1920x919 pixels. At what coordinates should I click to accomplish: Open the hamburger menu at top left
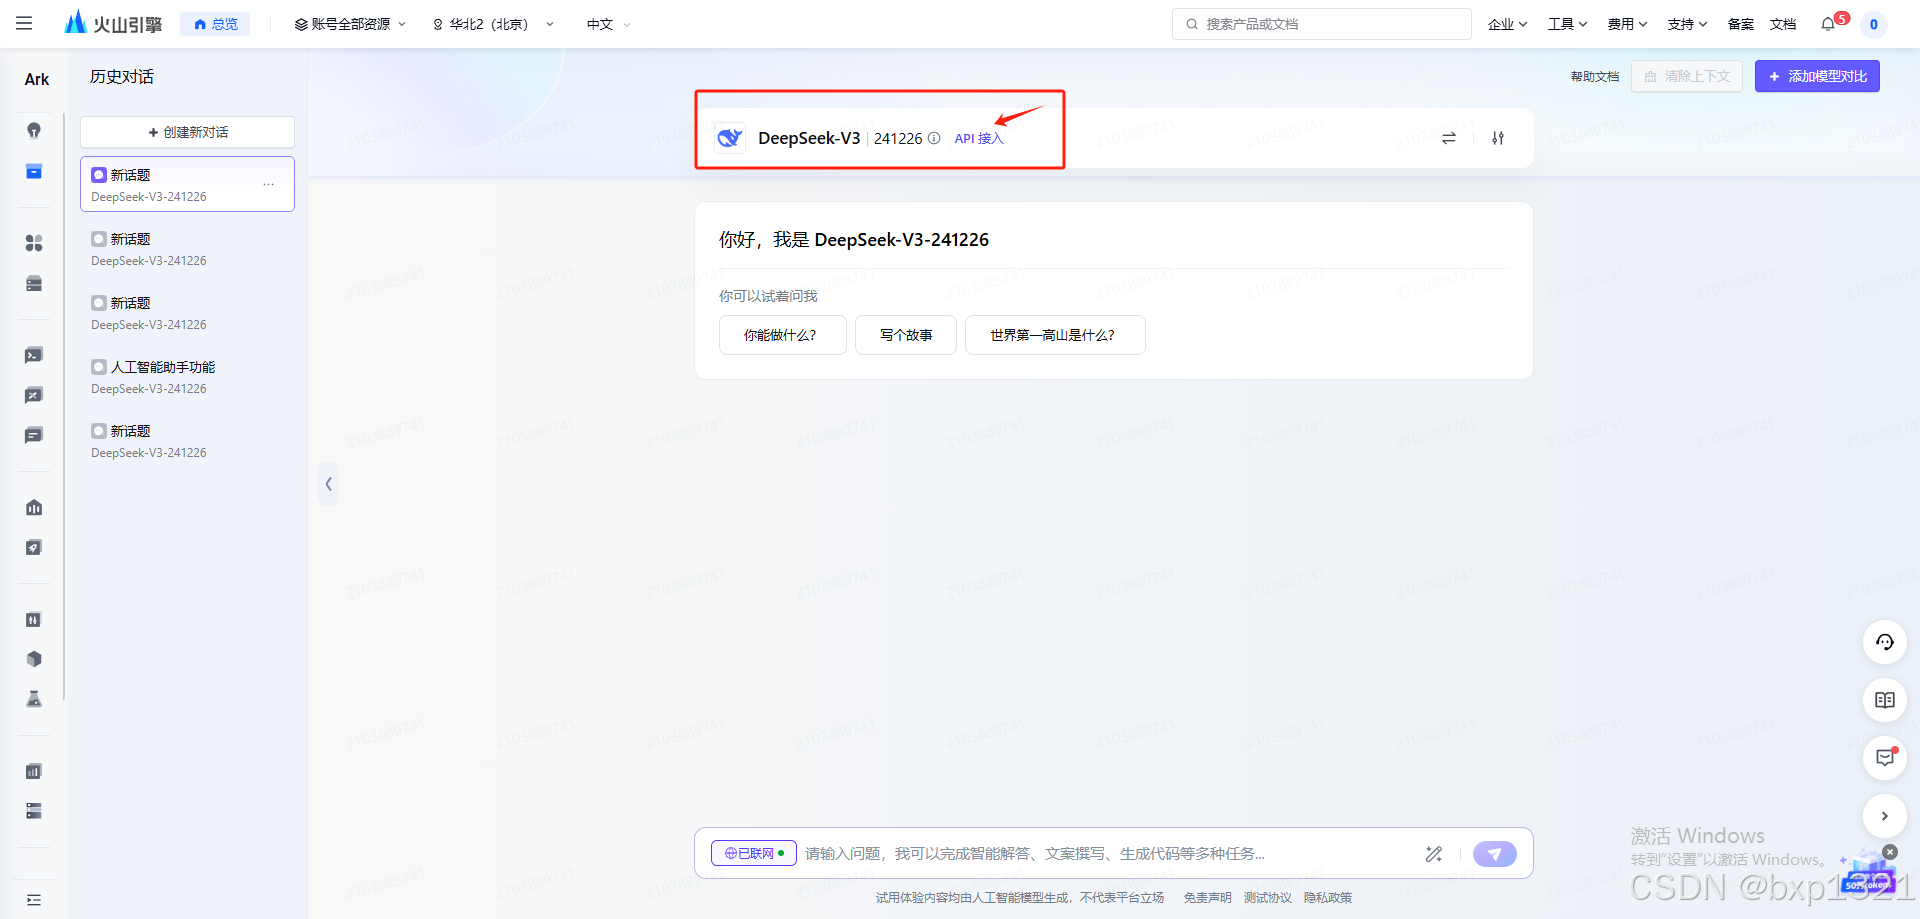pos(24,24)
